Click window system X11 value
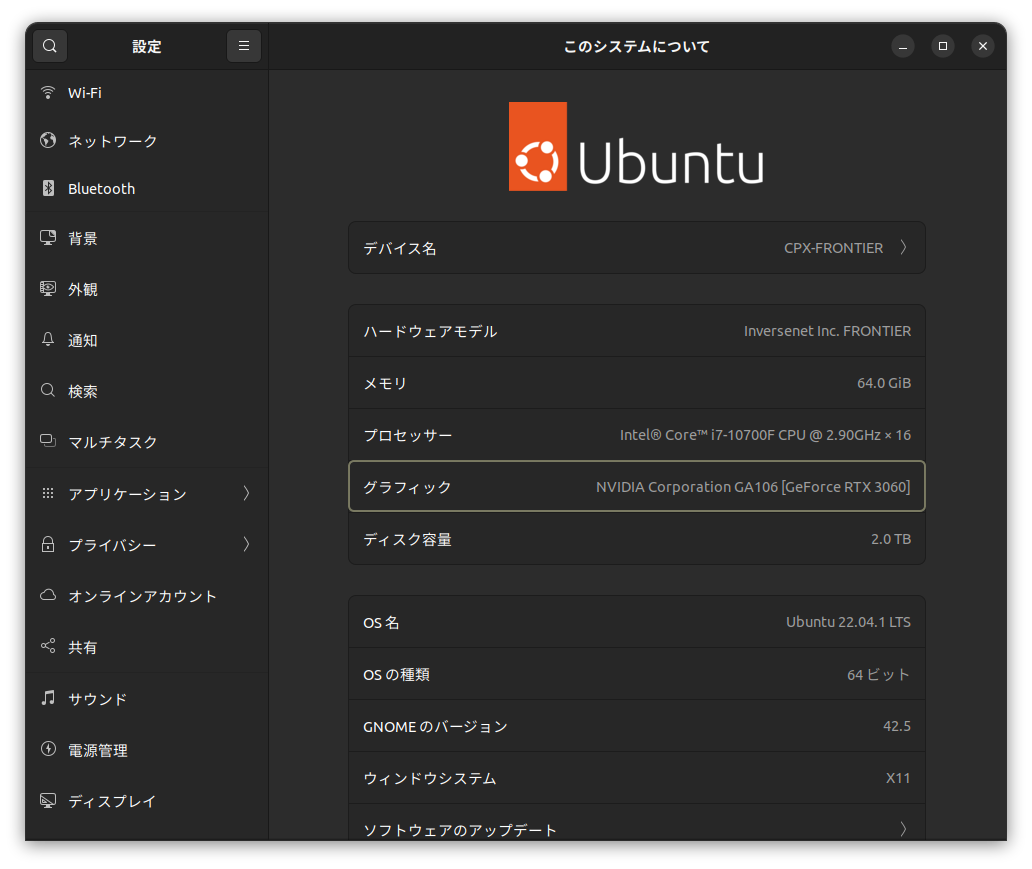 898,778
